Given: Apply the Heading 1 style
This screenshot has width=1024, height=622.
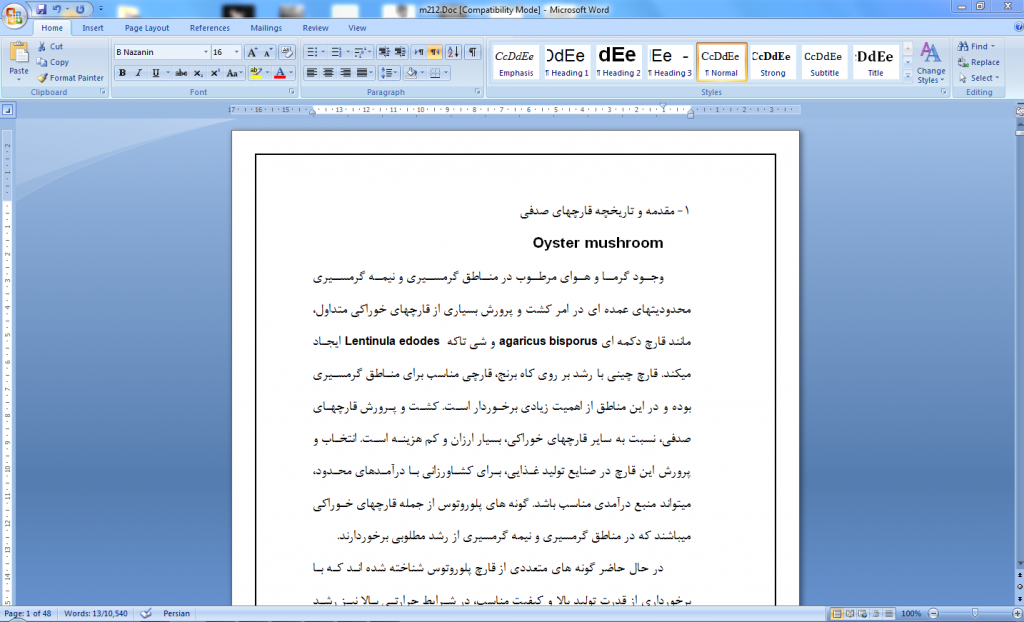Looking at the screenshot, I should (566, 62).
